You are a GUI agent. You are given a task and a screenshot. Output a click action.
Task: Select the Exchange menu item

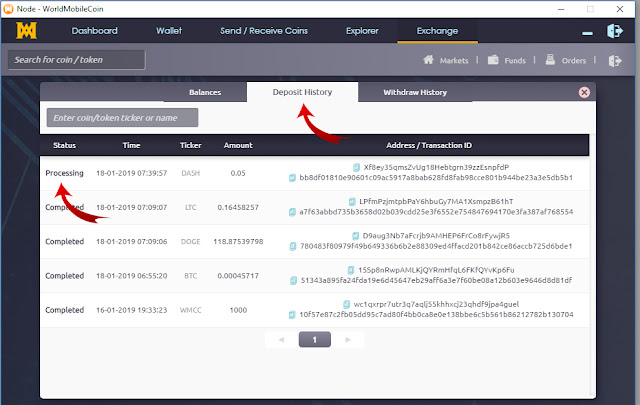tap(437, 31)
